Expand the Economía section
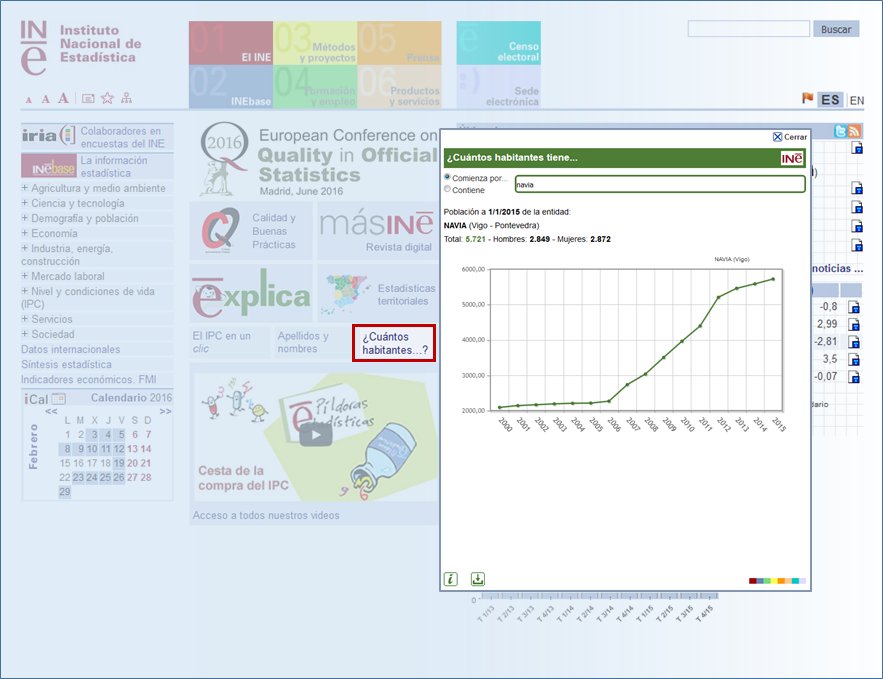 point(25,233)
